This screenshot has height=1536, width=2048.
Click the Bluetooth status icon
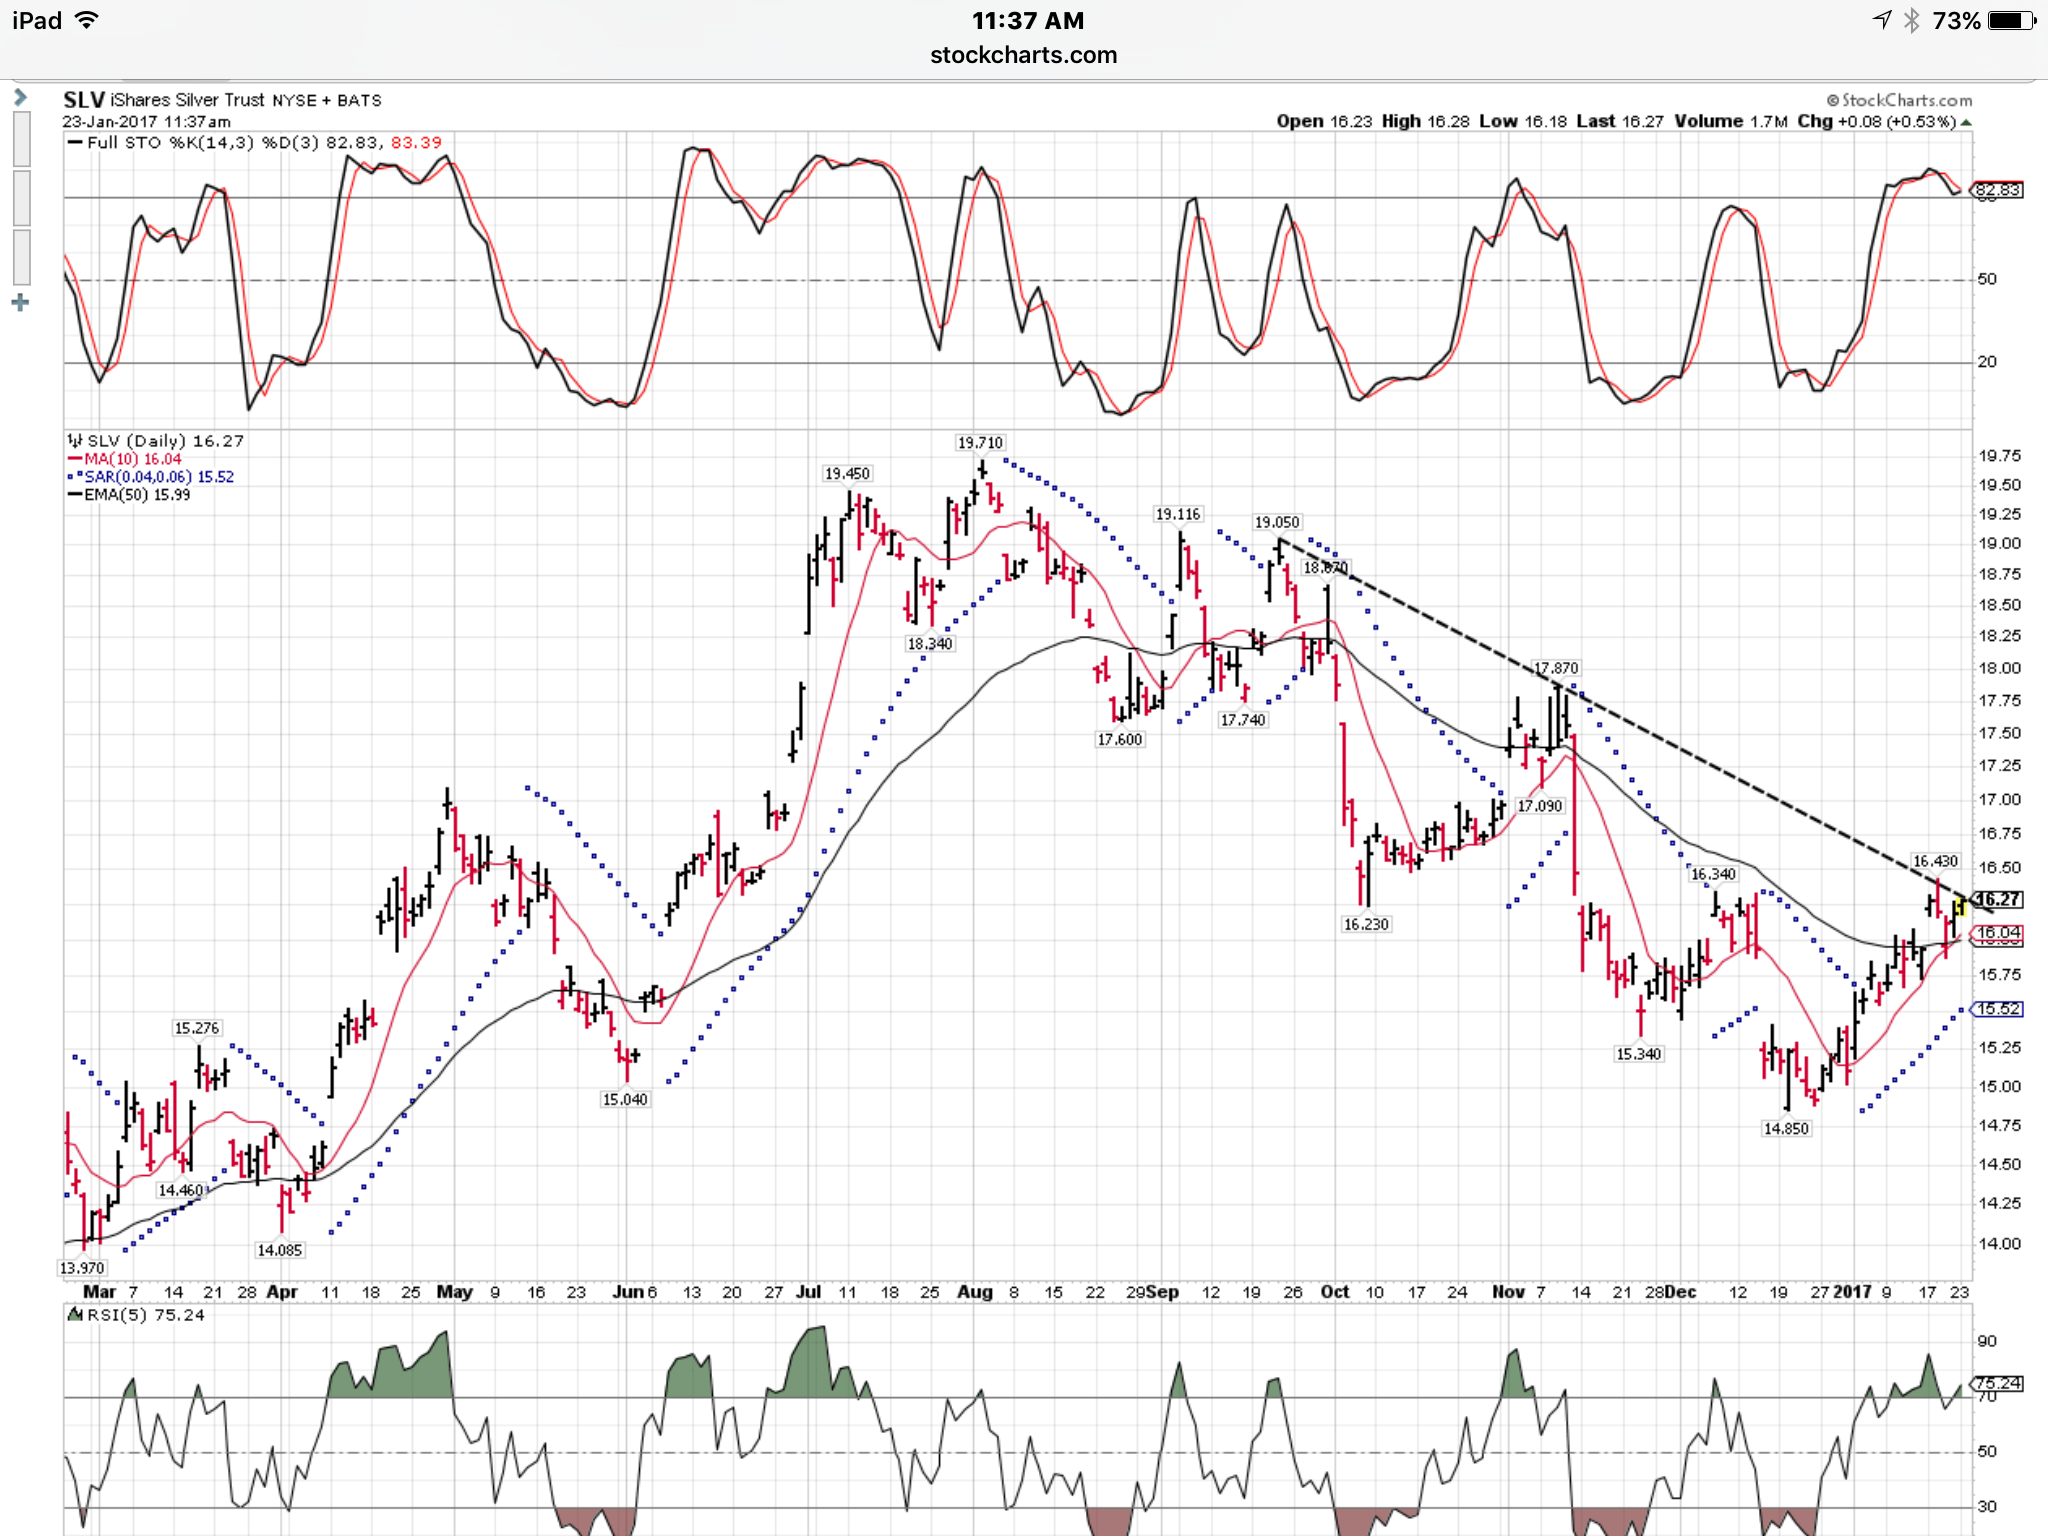click(x=1911, y=20)
